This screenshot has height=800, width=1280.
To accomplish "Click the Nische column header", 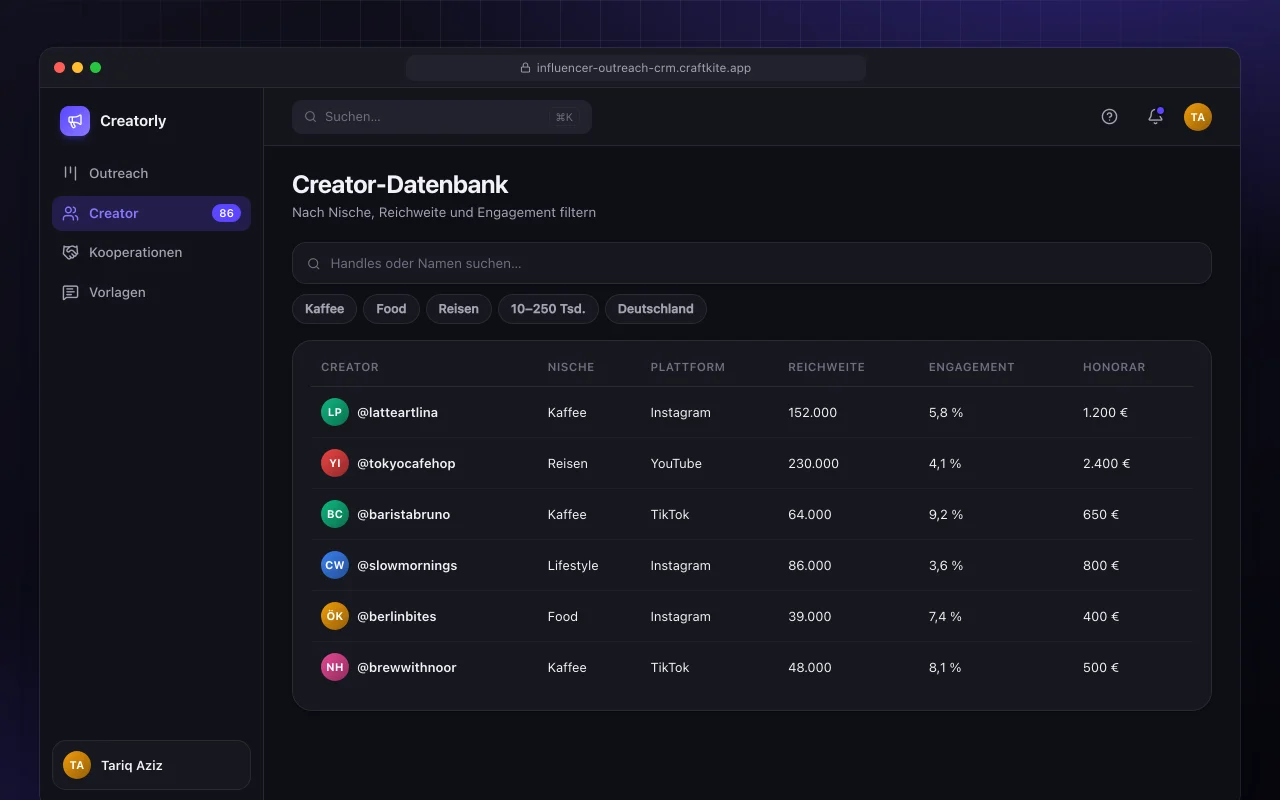I will 571,367.
